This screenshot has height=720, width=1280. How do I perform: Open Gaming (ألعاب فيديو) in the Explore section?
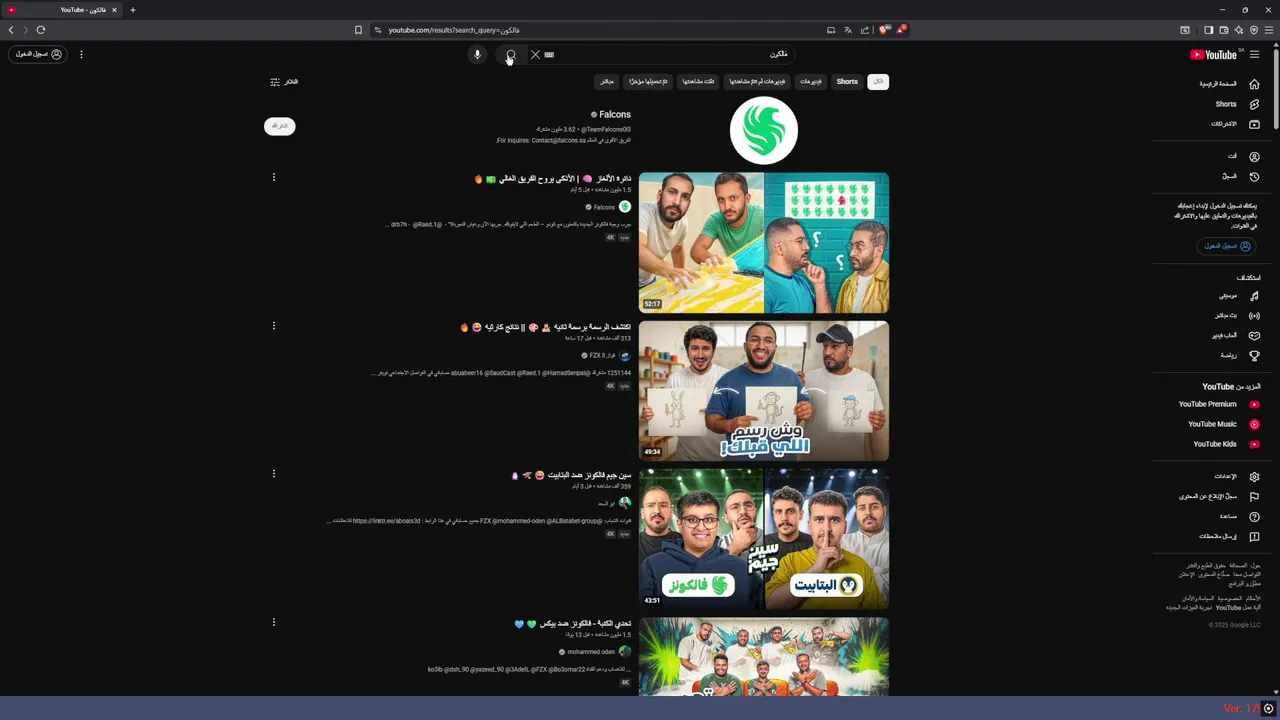coord(1236,336)
